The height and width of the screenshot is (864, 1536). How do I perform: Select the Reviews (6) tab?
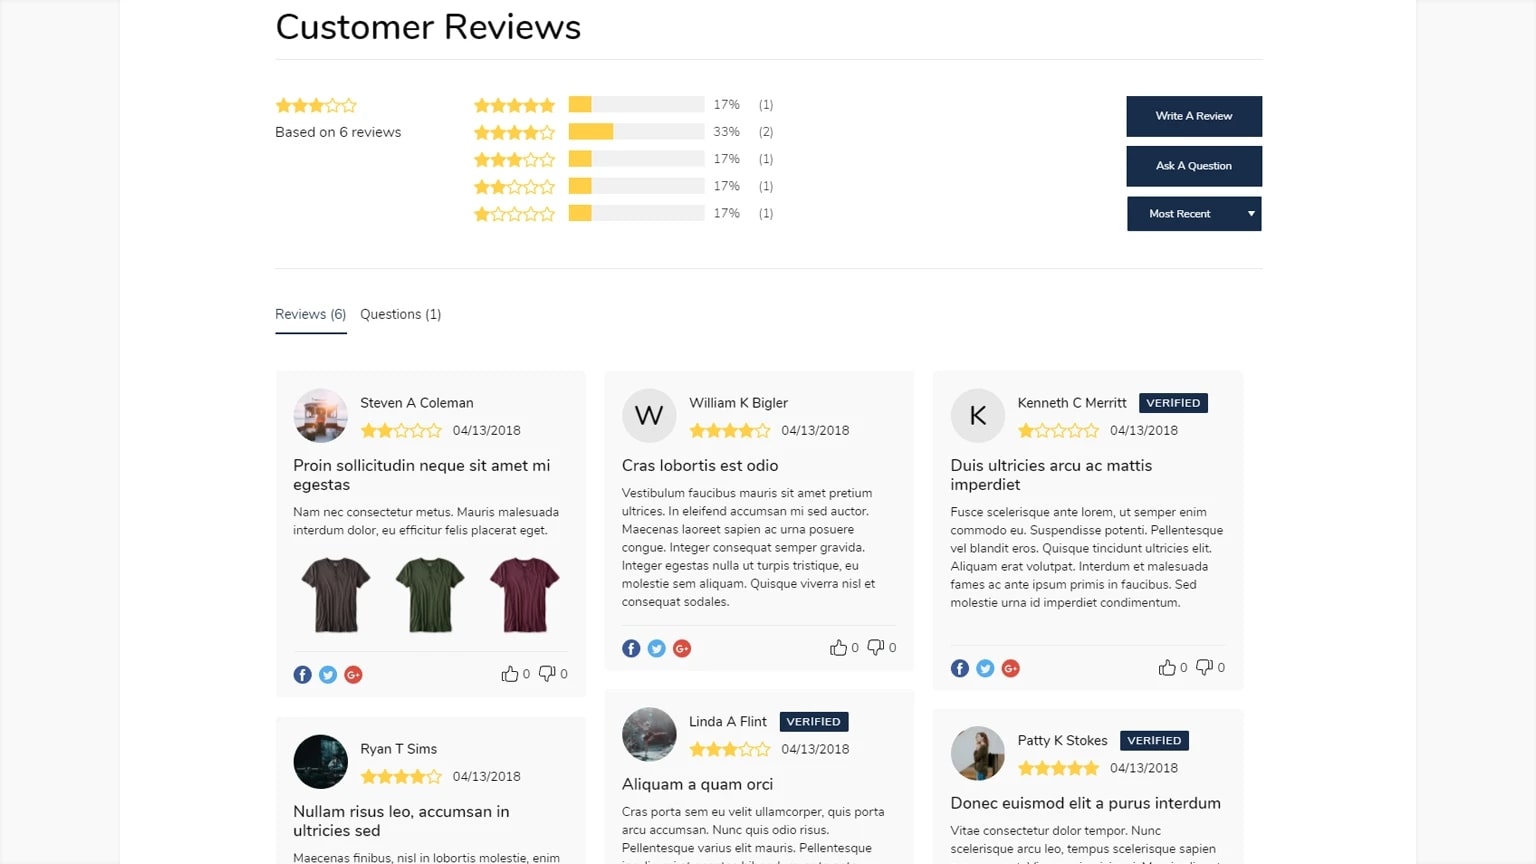(310, 314)
